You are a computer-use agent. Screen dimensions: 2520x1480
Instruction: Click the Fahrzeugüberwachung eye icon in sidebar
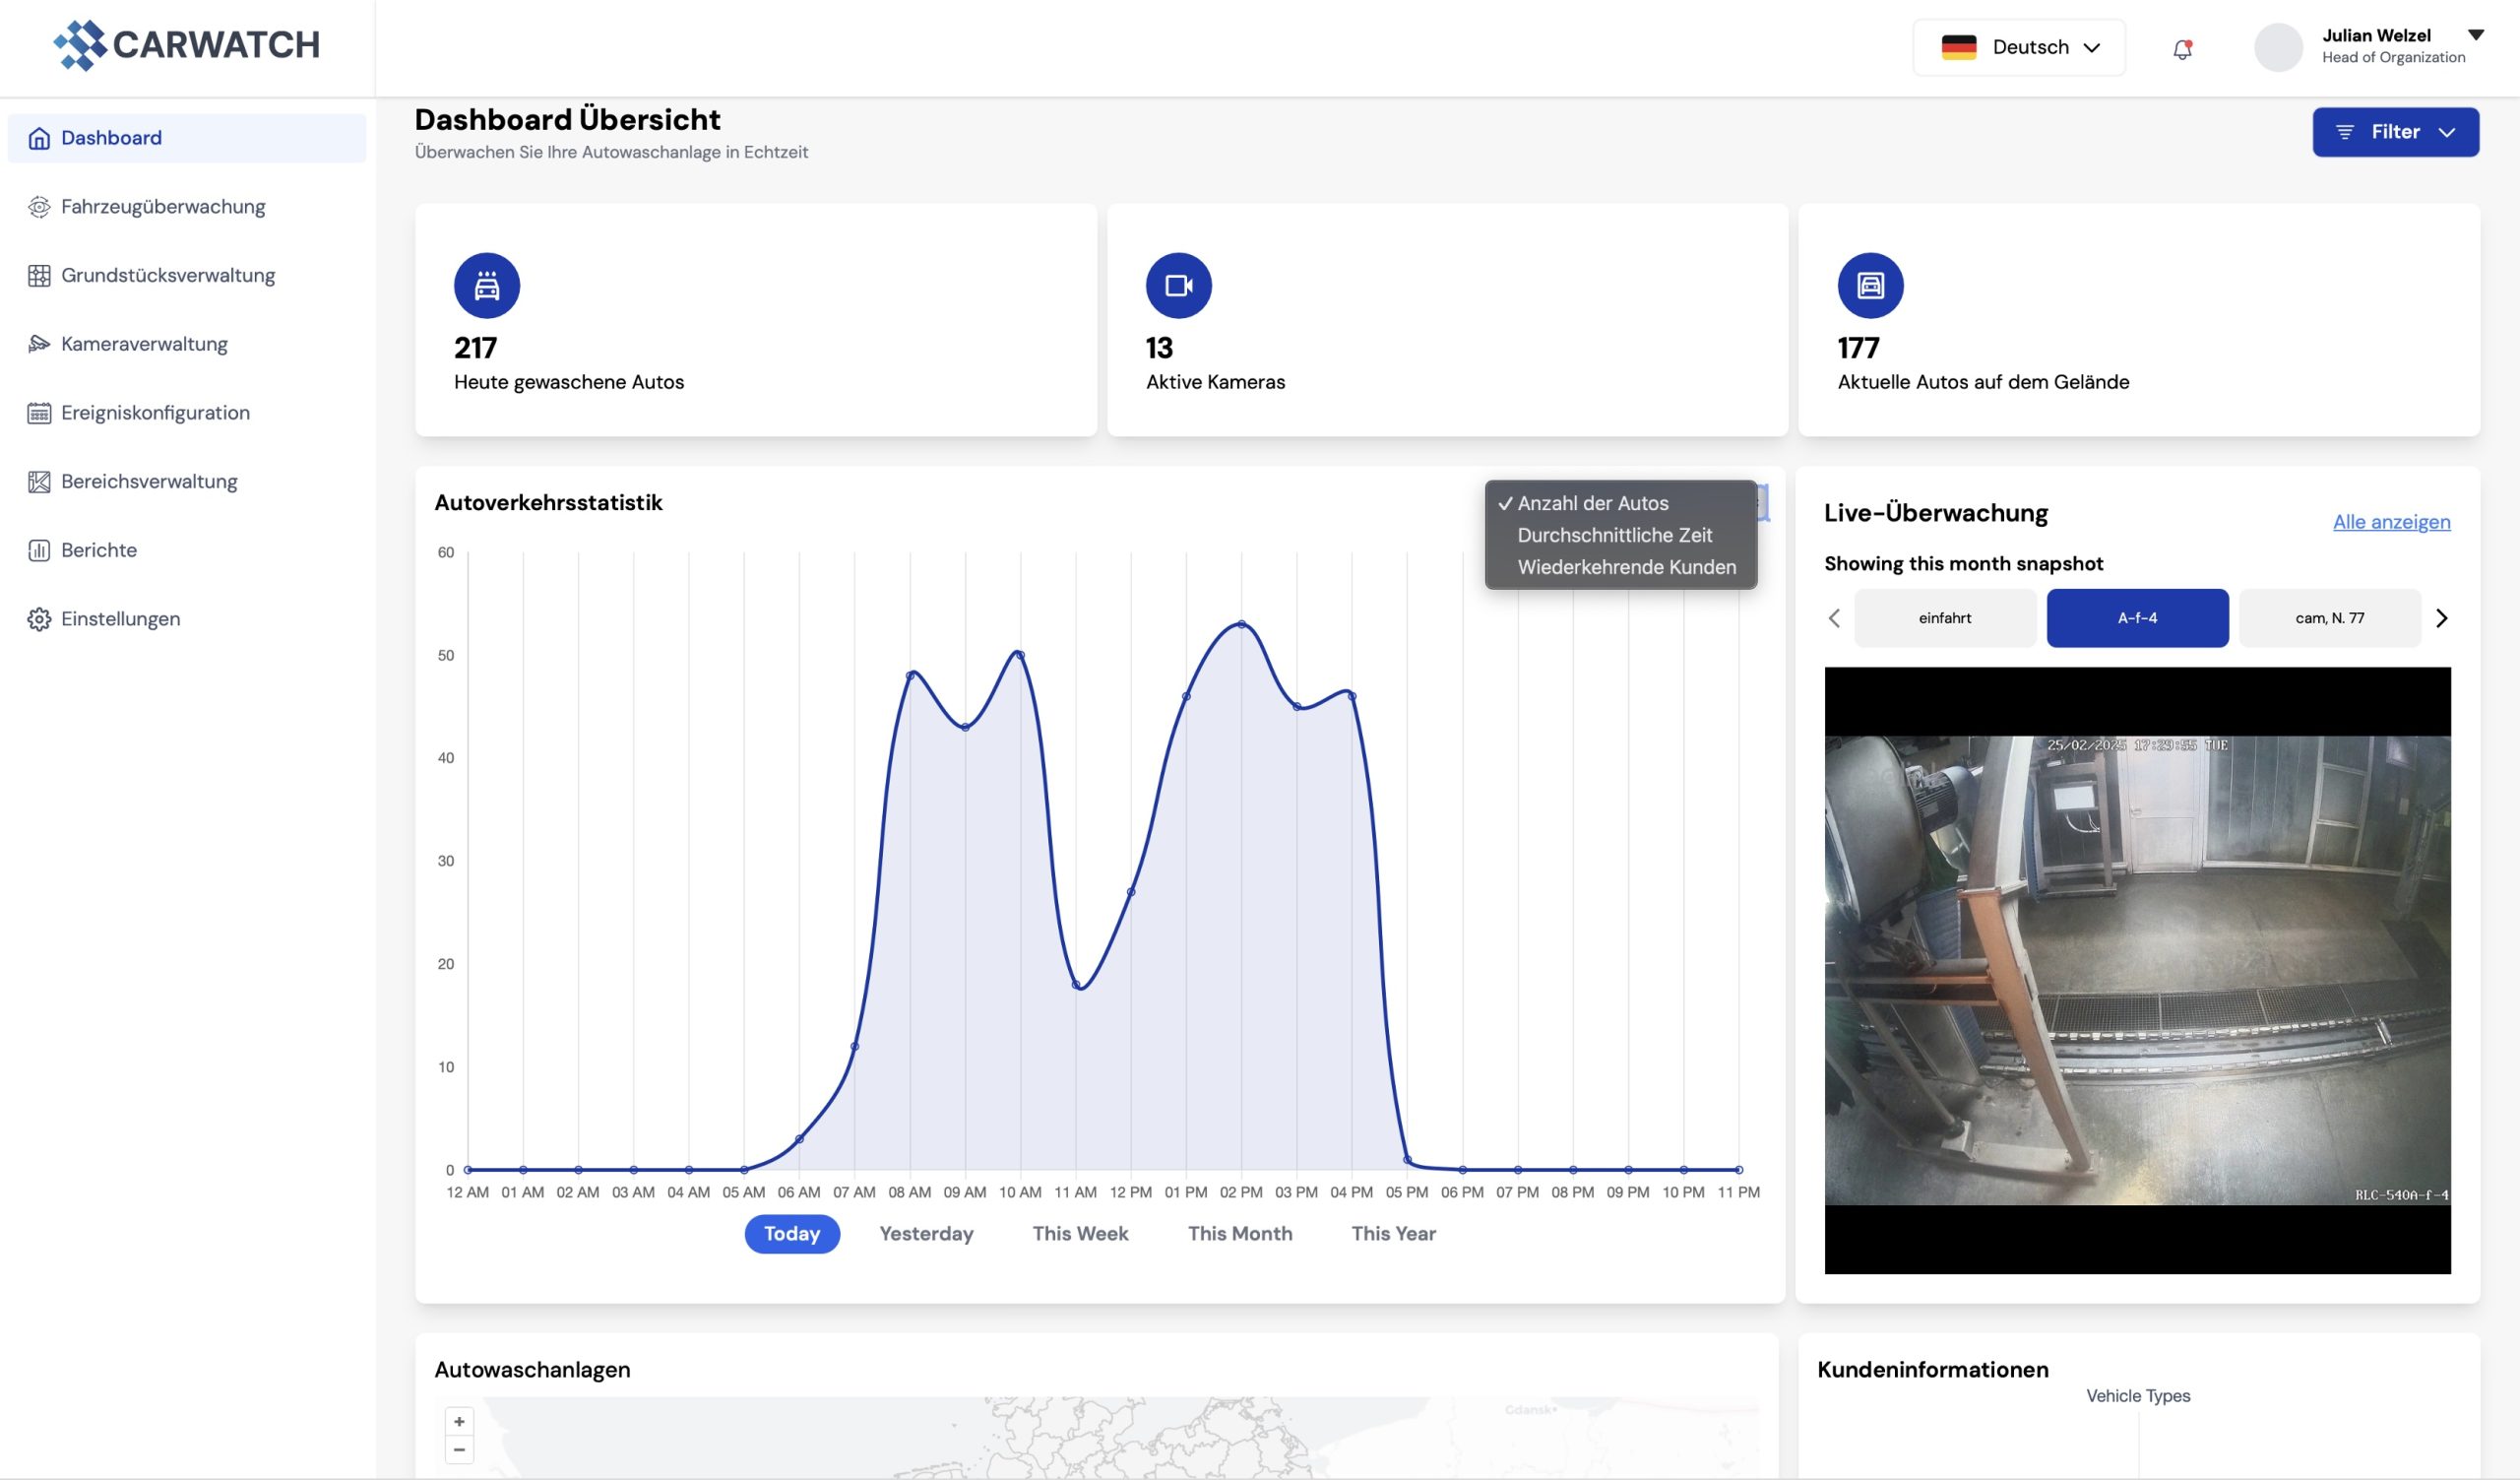(x=39, y=207)
